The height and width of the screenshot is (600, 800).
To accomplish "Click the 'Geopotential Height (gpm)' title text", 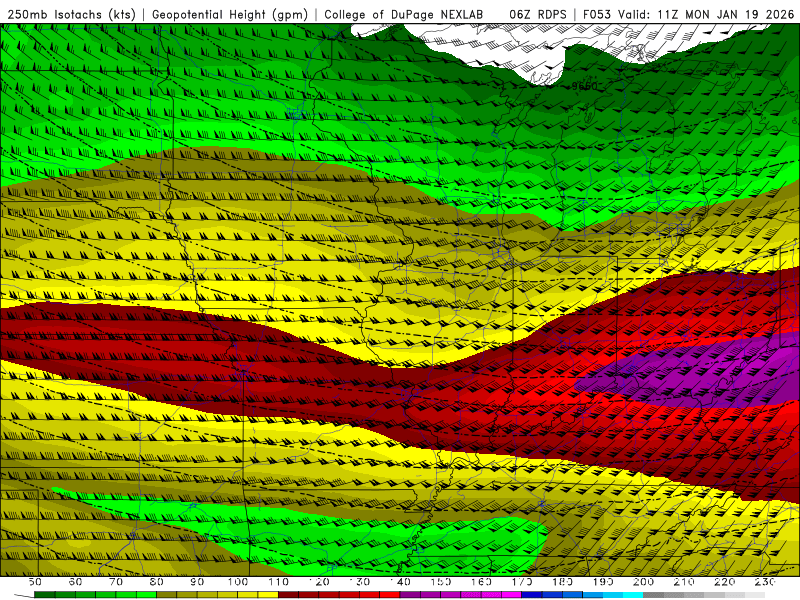I will click(230, 14).
